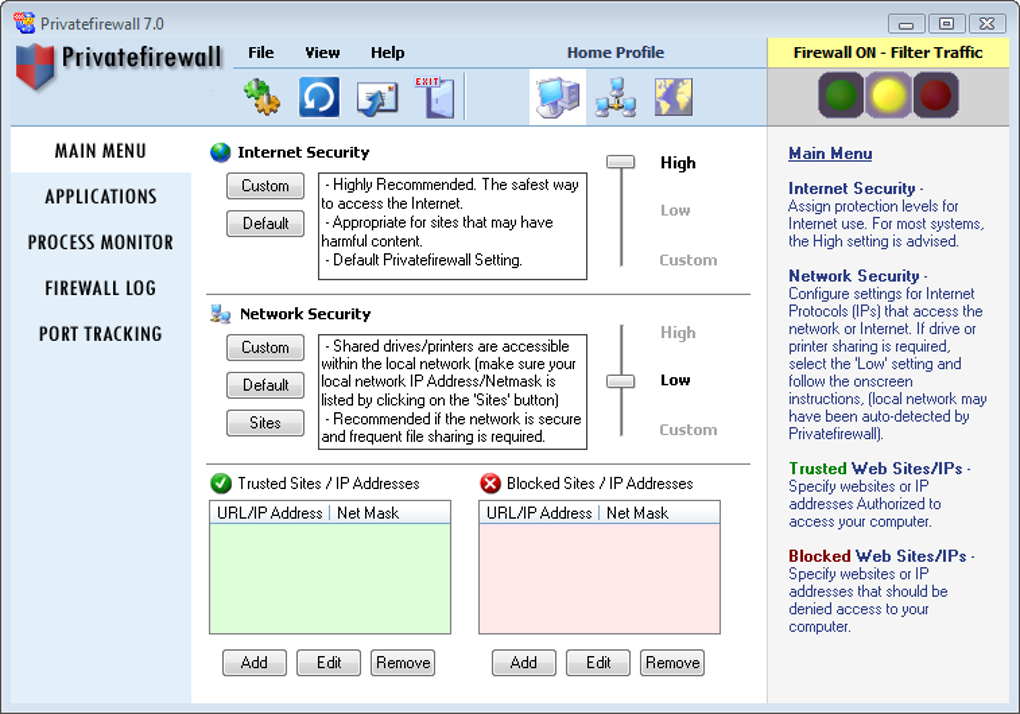Click the Sites button

click(x=265, y=423)
